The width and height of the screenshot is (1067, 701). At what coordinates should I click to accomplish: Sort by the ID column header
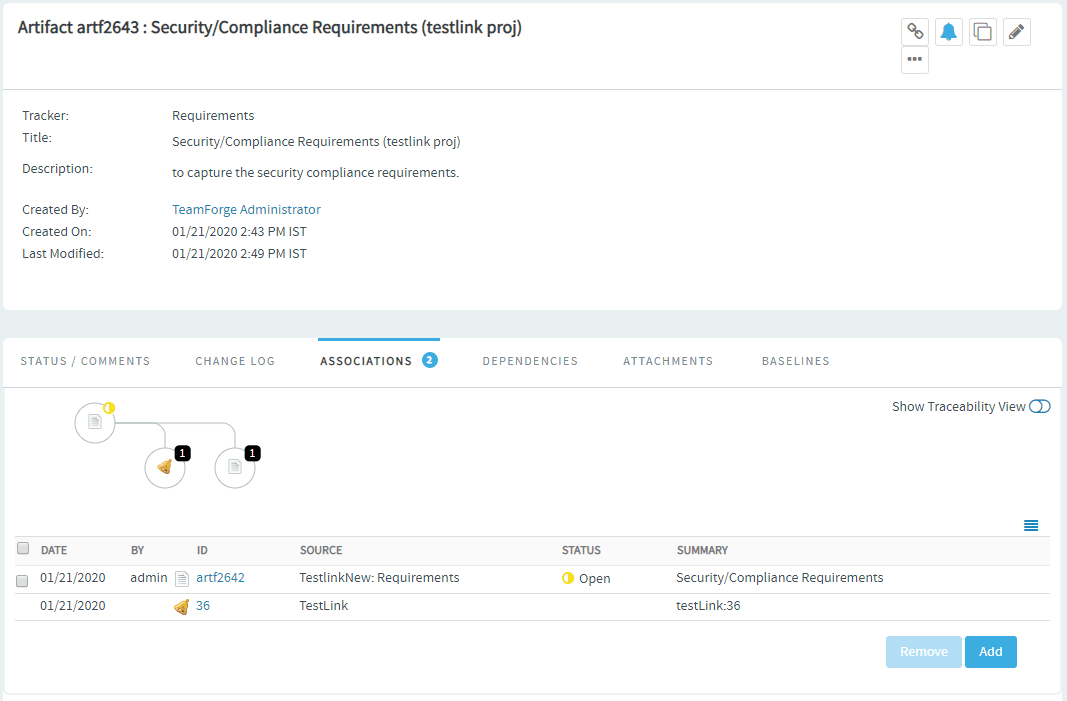(202, 551)
